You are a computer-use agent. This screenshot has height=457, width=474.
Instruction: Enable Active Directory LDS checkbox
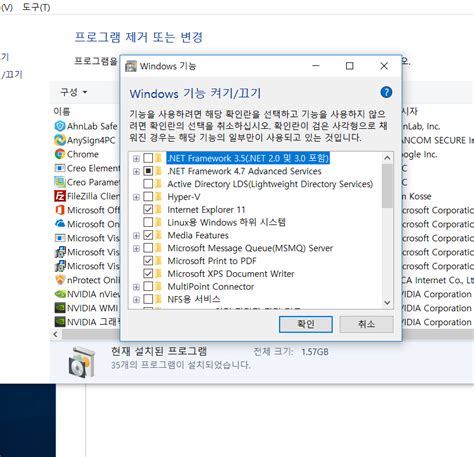[x=148, y=184]
